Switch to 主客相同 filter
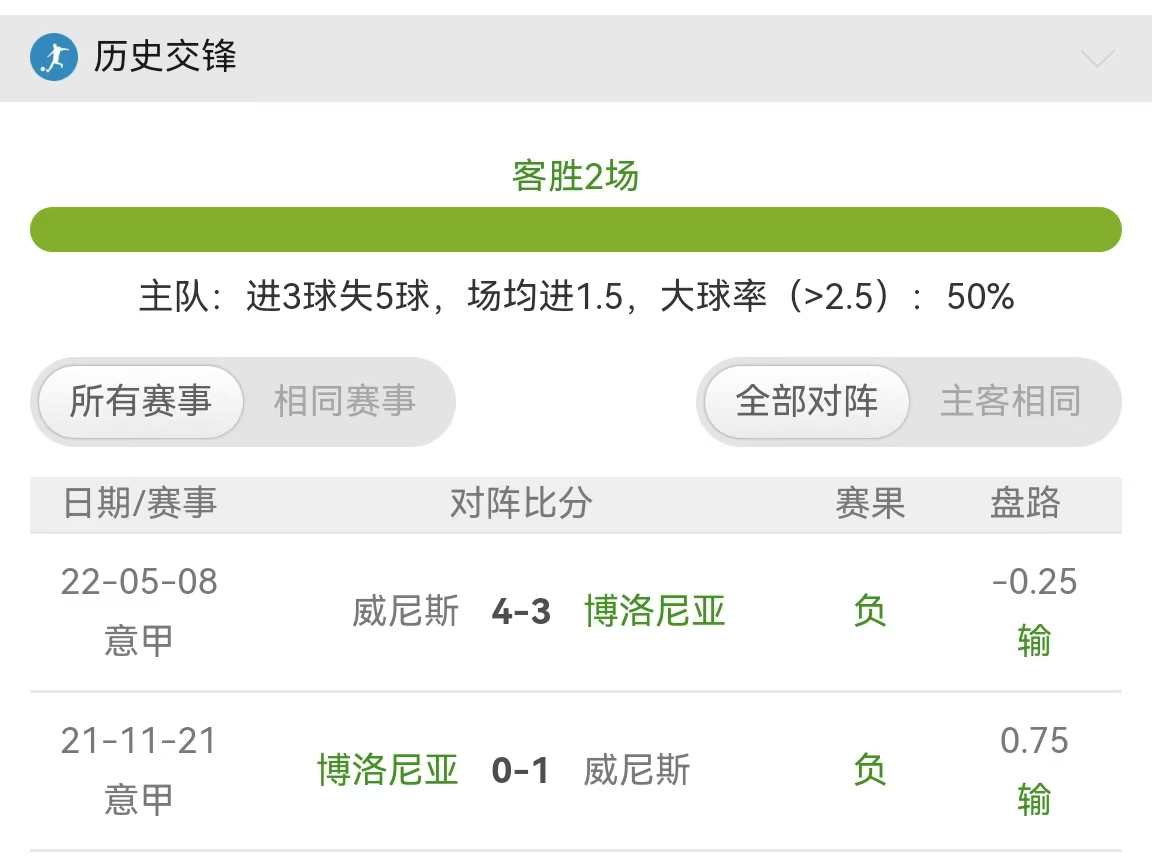Screen dimensions: 1152x865 [x=1011, y=401]
